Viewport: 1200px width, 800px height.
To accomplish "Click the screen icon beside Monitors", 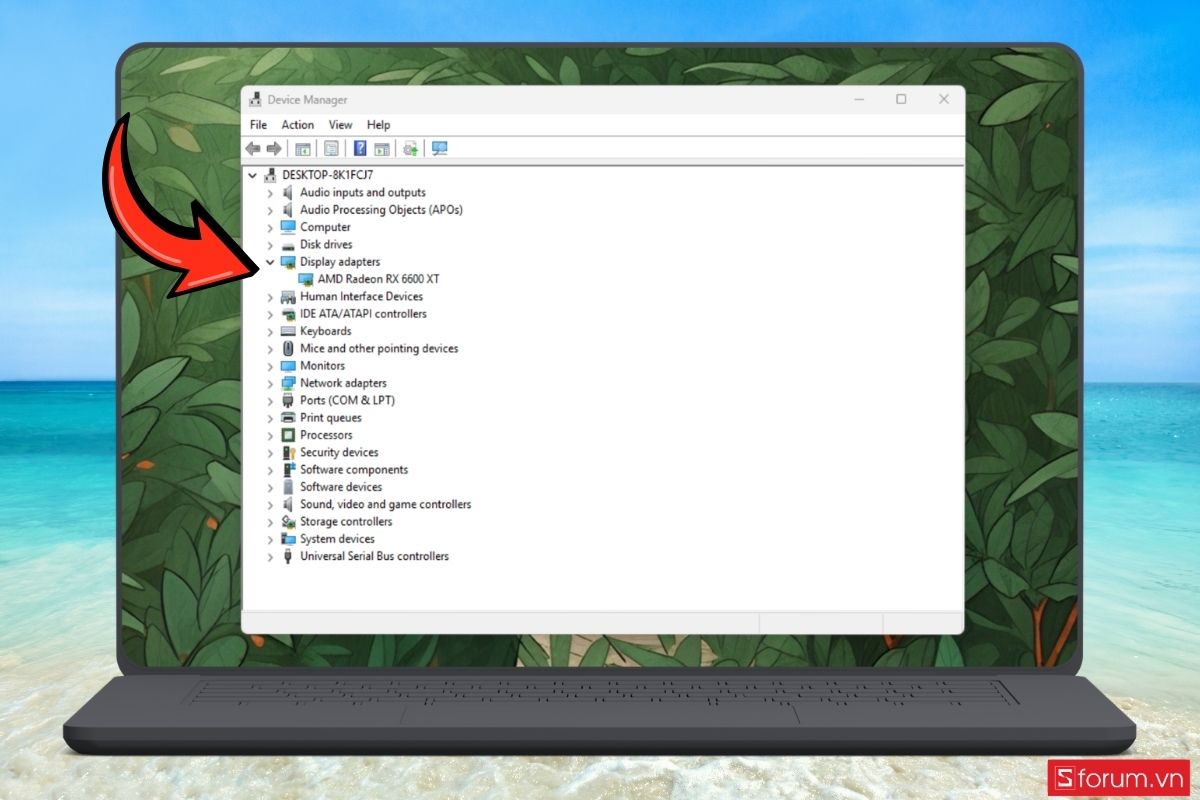I will [288, 366].
